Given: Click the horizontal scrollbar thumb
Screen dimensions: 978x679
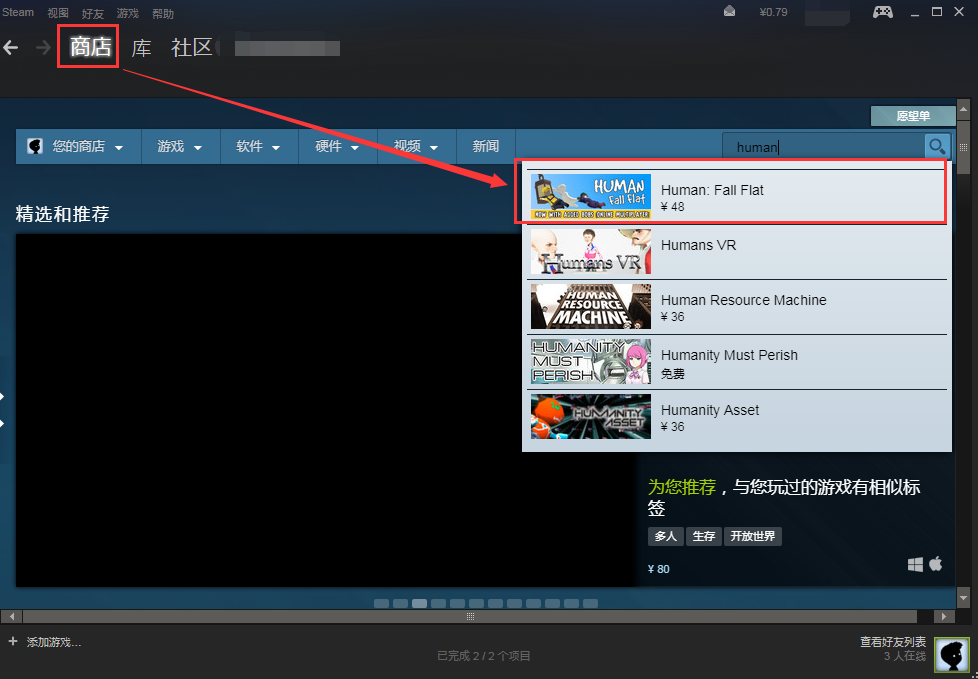Looking at the screenshot, I should (470, 617).
